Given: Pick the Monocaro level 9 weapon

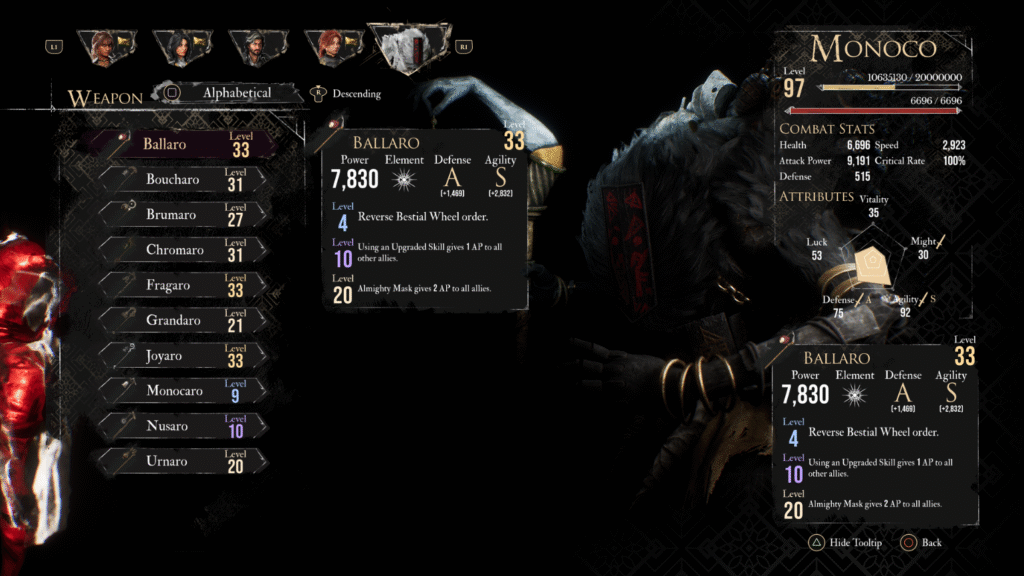Looking at the screenshot, I should tap(184, 391).
